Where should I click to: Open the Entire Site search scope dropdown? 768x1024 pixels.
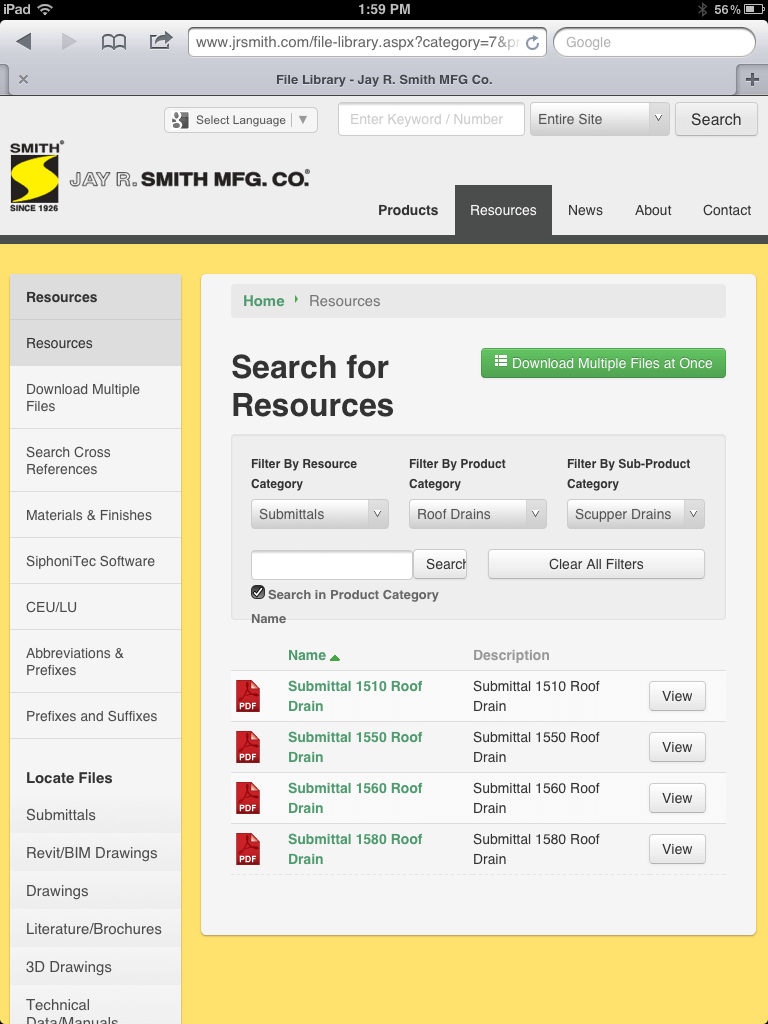click(599, 119)
